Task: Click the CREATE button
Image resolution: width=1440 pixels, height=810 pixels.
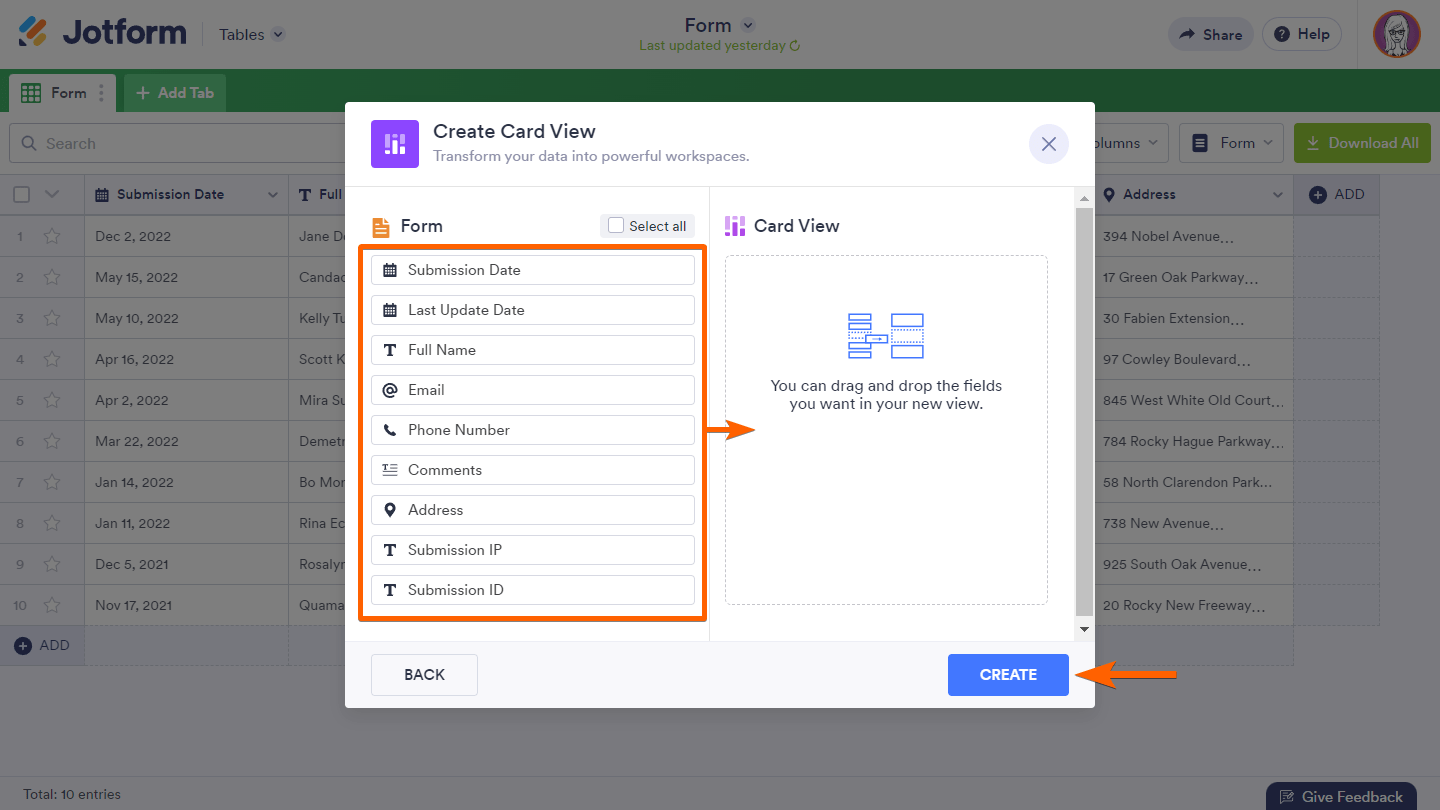Action: coord(1008,675)
